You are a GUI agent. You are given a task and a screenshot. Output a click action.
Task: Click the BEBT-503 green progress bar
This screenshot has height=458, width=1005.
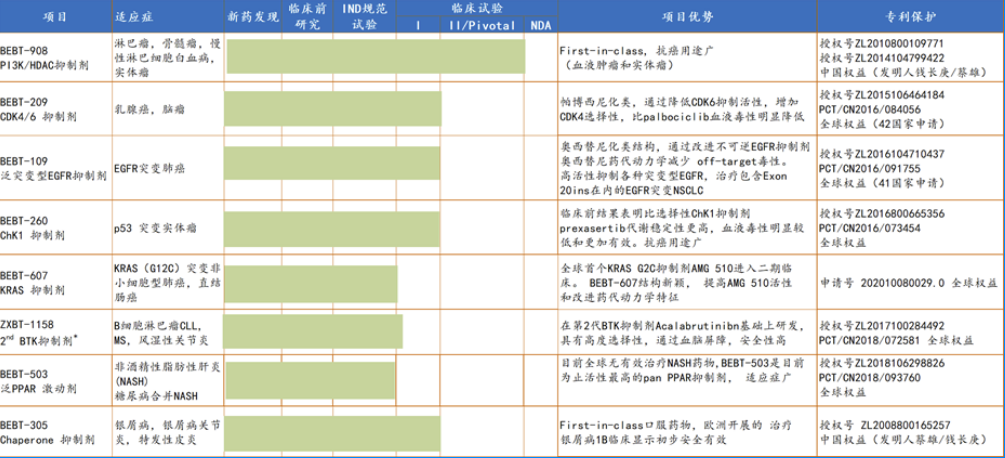coord(310,382)
